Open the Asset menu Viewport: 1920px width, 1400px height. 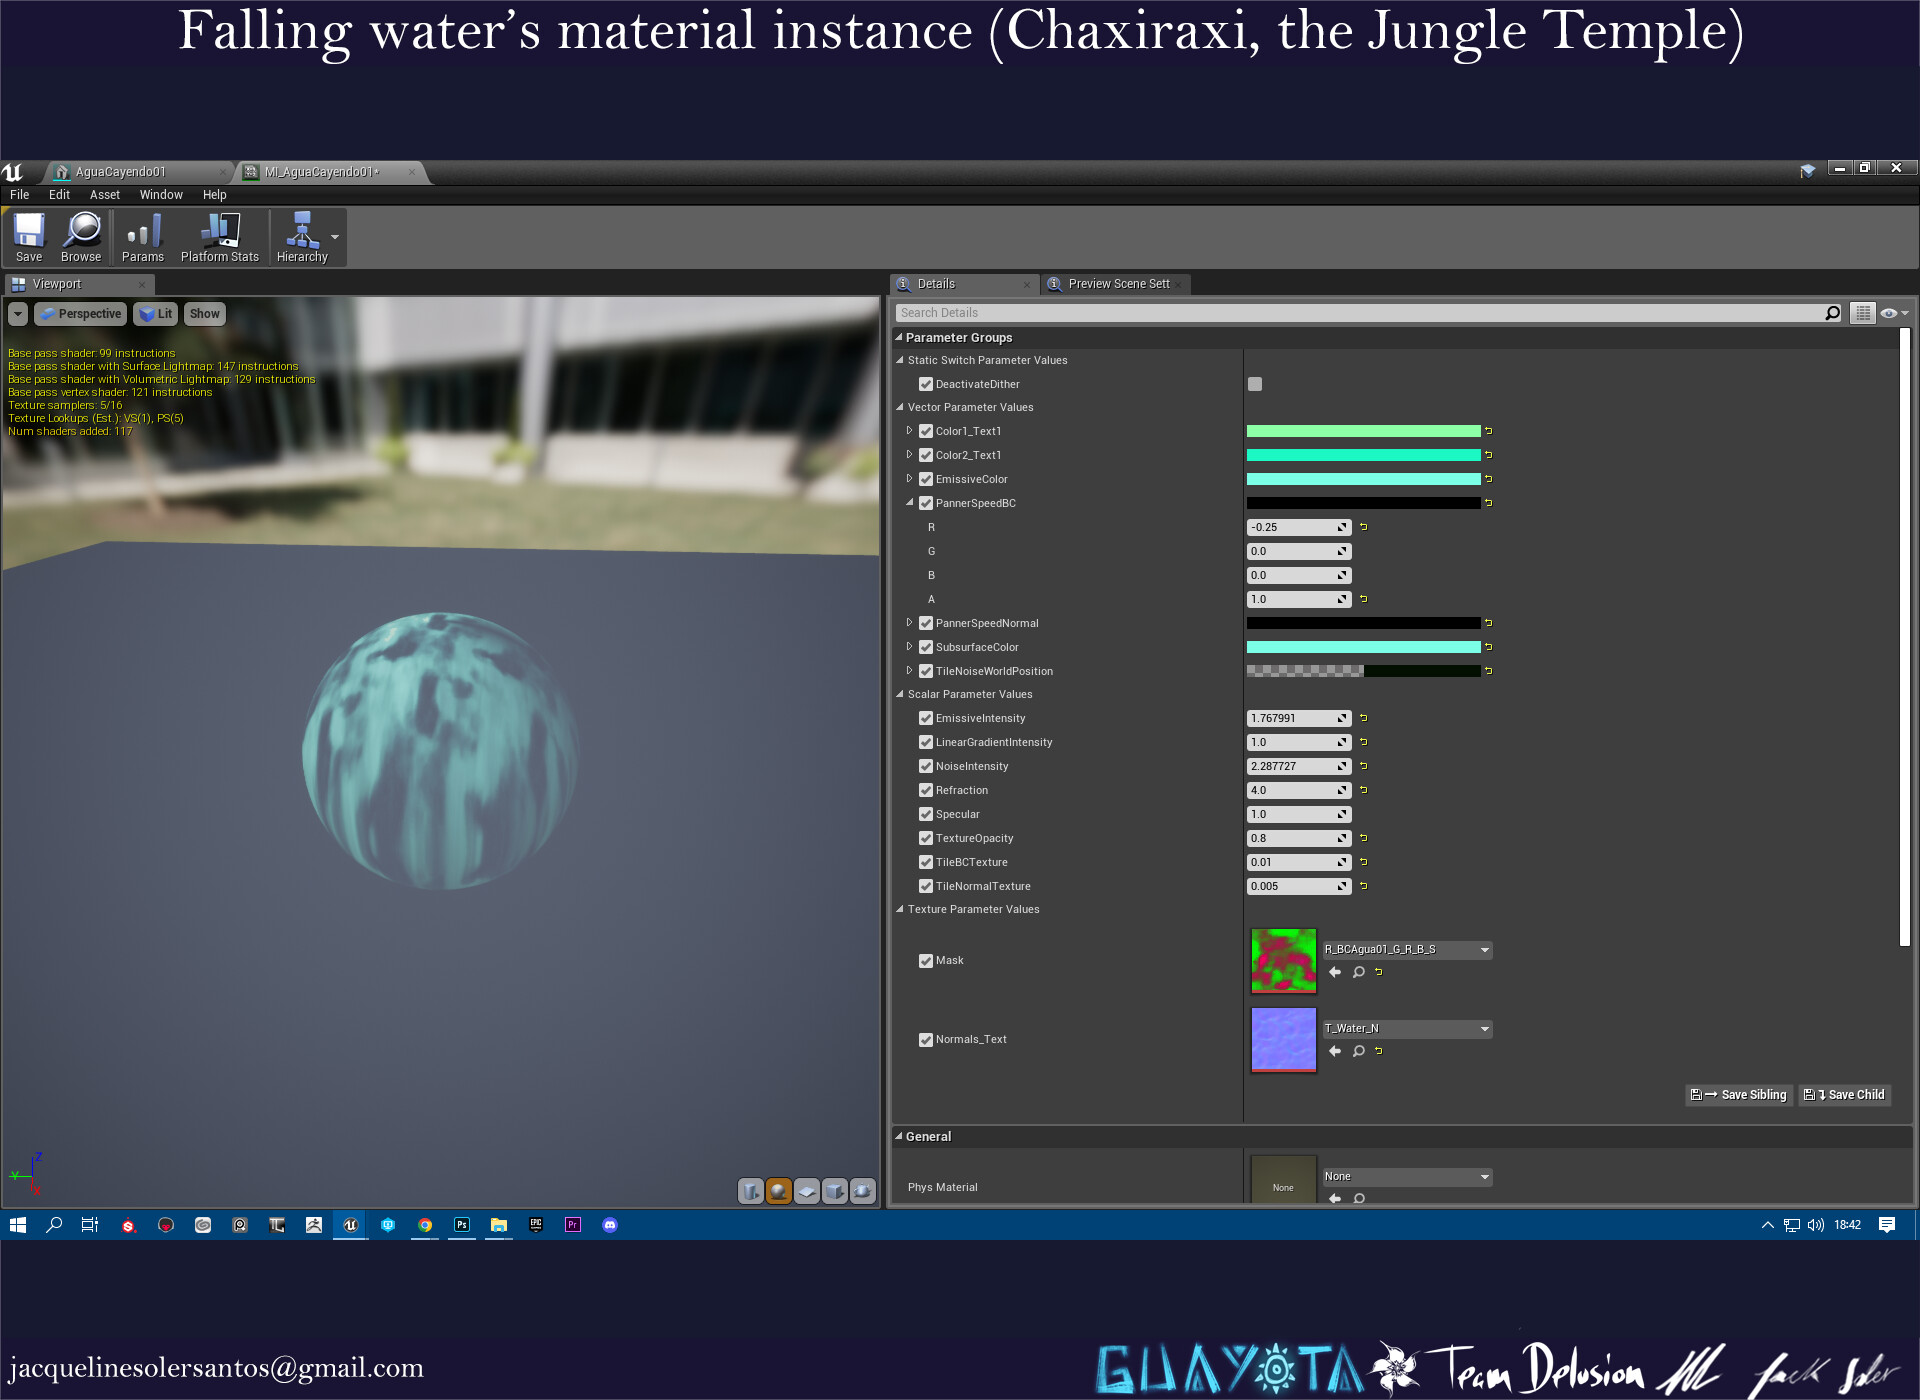click(x=104, y=195)
